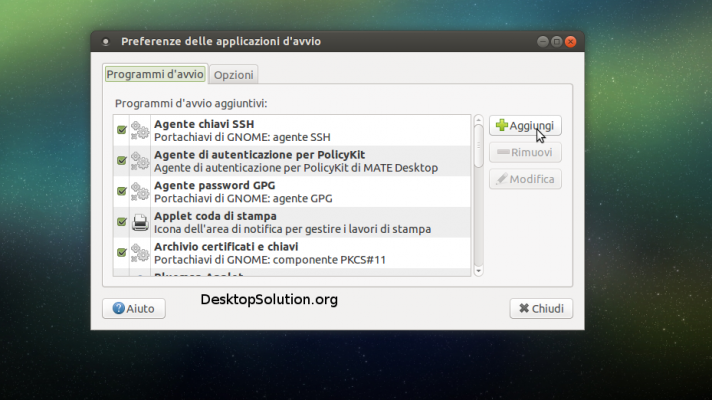Click the gear icon for Agente password GPG
712x400 pixels.
pyautogui.click(x=139, y=191)
